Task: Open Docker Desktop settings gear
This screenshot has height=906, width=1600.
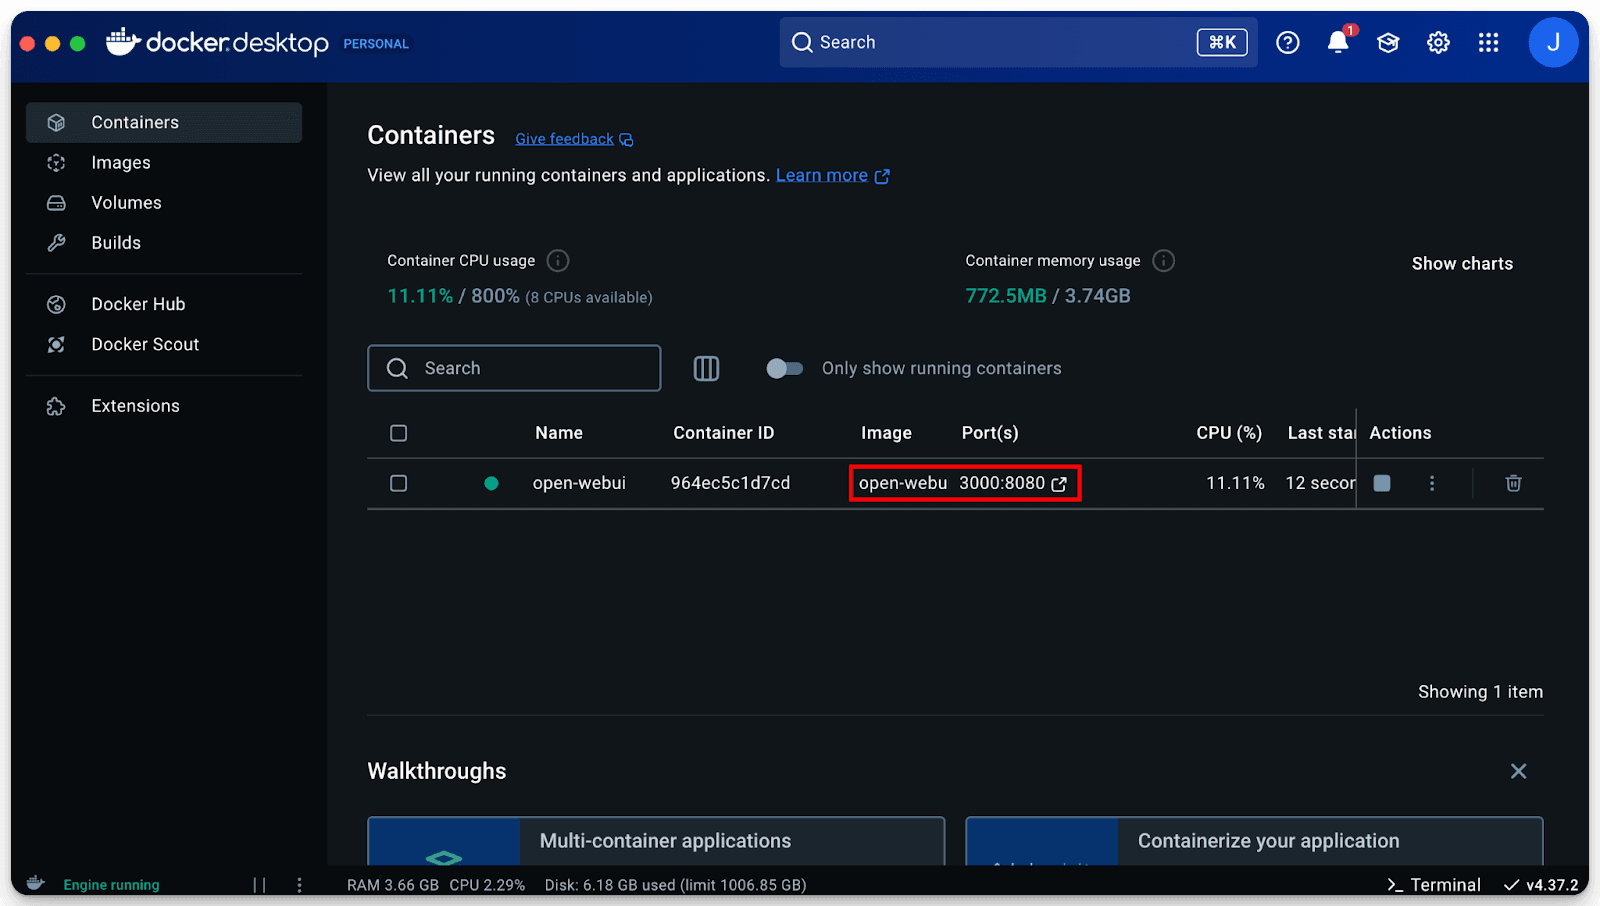Action: point(1438,42)
